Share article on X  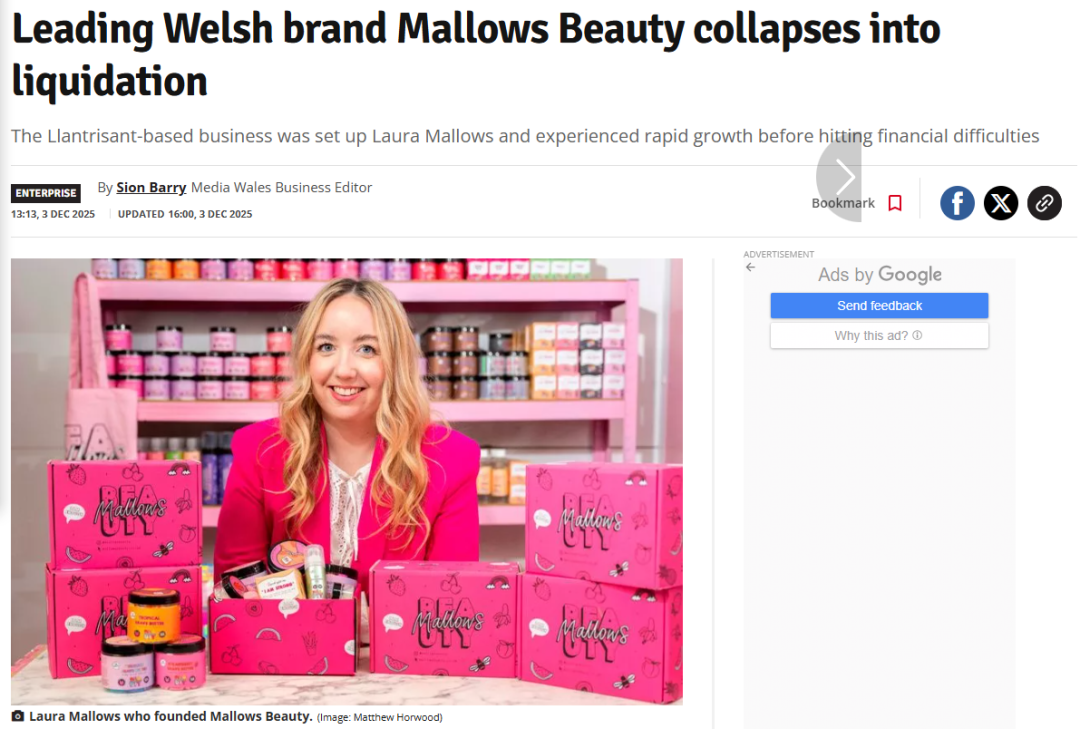click(1000, 203)
